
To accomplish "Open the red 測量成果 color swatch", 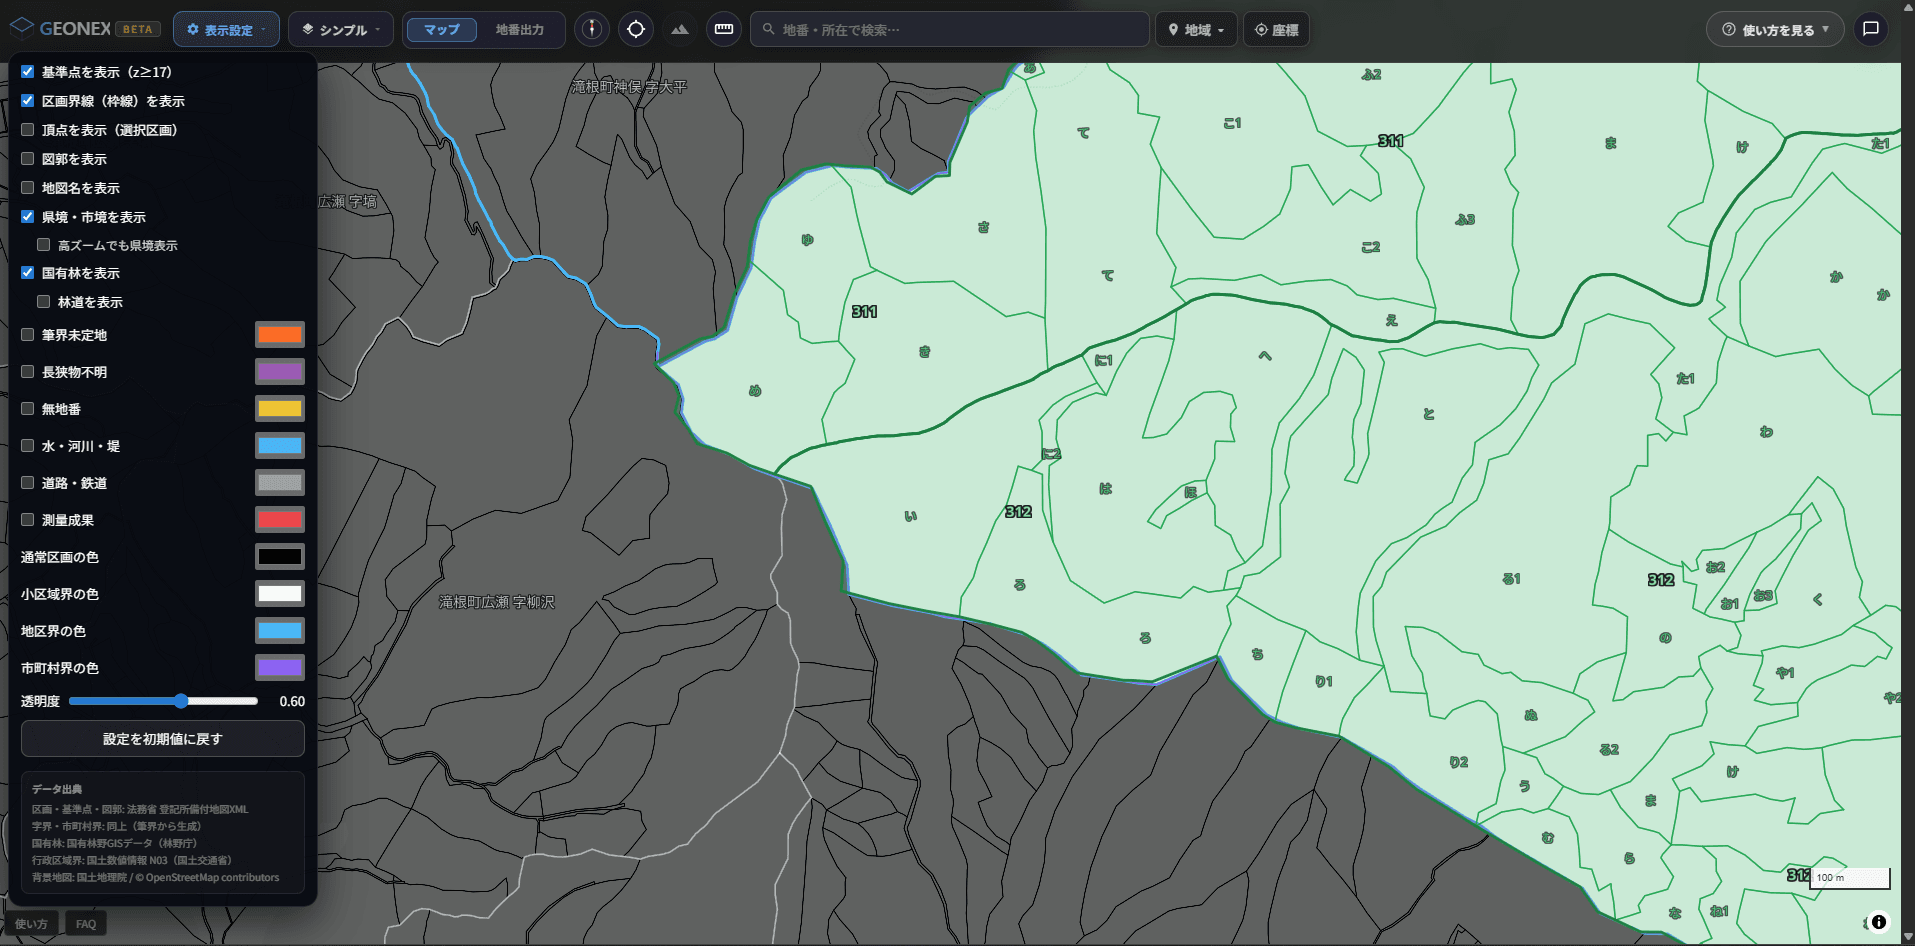I will click(280, 520).
